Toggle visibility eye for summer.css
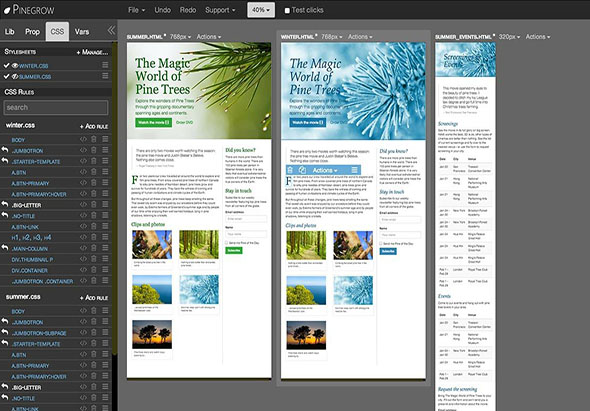Screen dimensions: 590x411 (x=15, y=76)
